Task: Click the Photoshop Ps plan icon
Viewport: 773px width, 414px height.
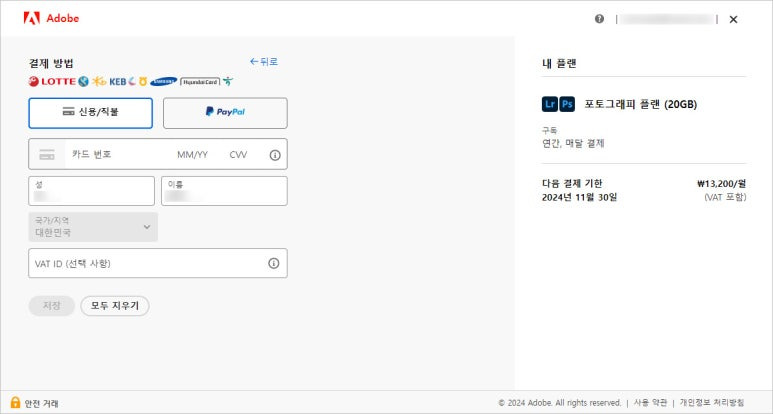Action: (x=567, y=104)
